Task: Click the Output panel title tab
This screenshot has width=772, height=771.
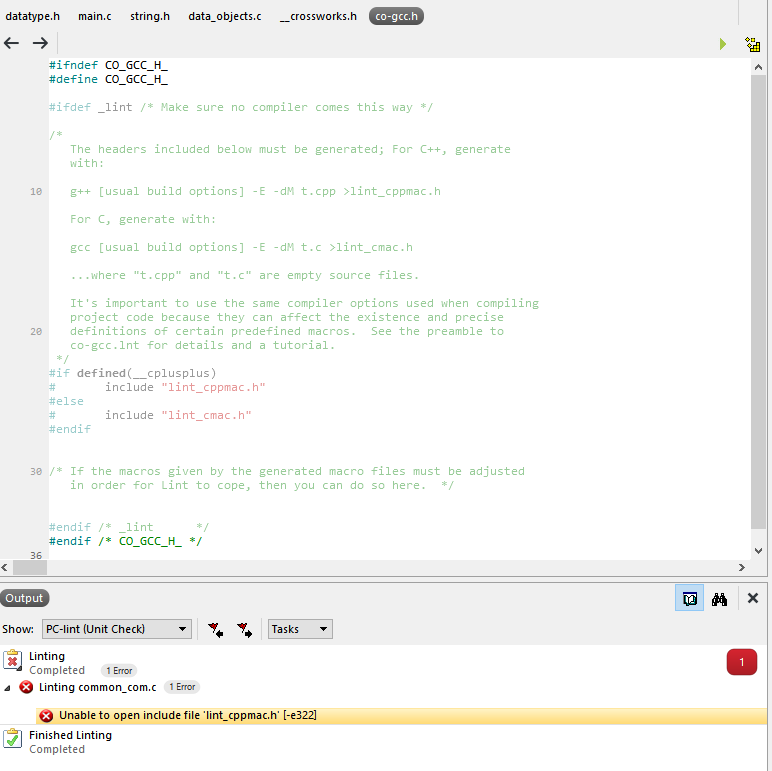Action: (24, 598)
